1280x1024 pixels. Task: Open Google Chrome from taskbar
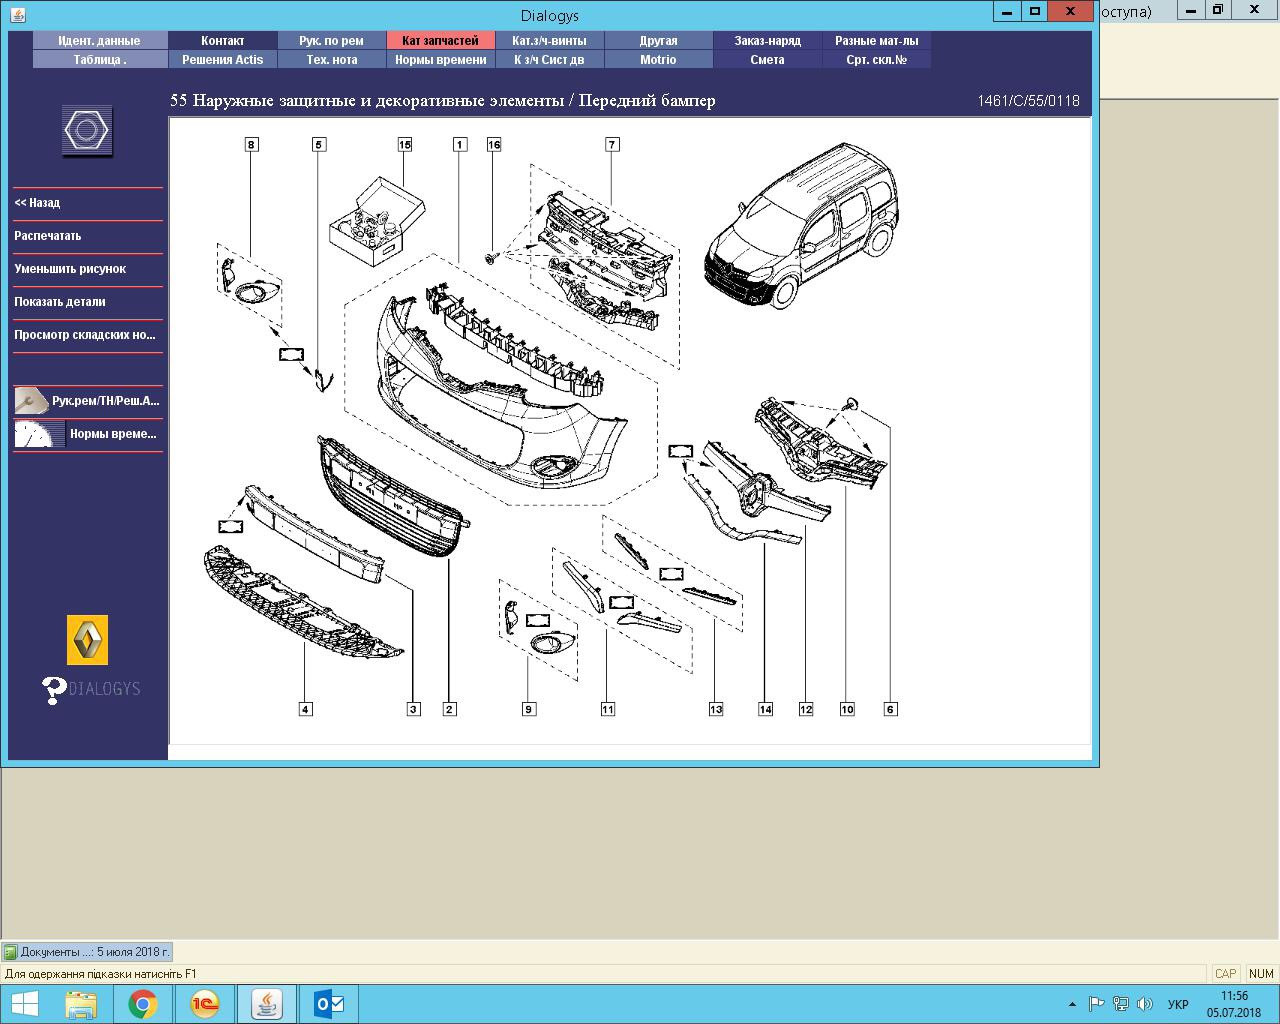pos(142,1003)
